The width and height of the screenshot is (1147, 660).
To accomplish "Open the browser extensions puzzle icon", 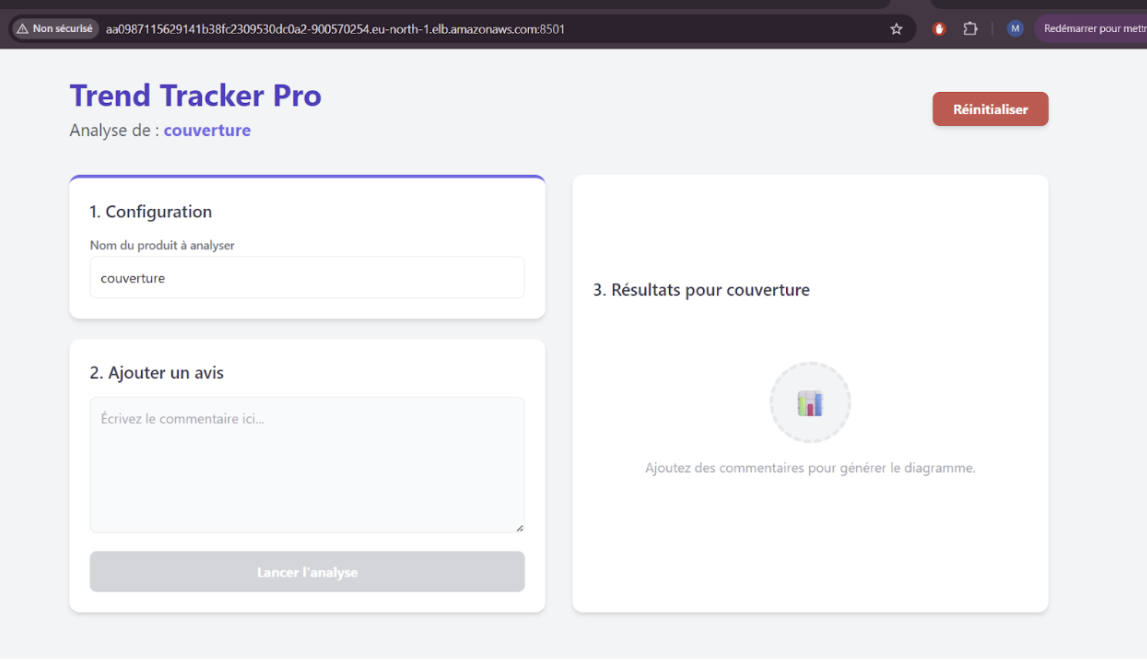I will pos(970,29).
